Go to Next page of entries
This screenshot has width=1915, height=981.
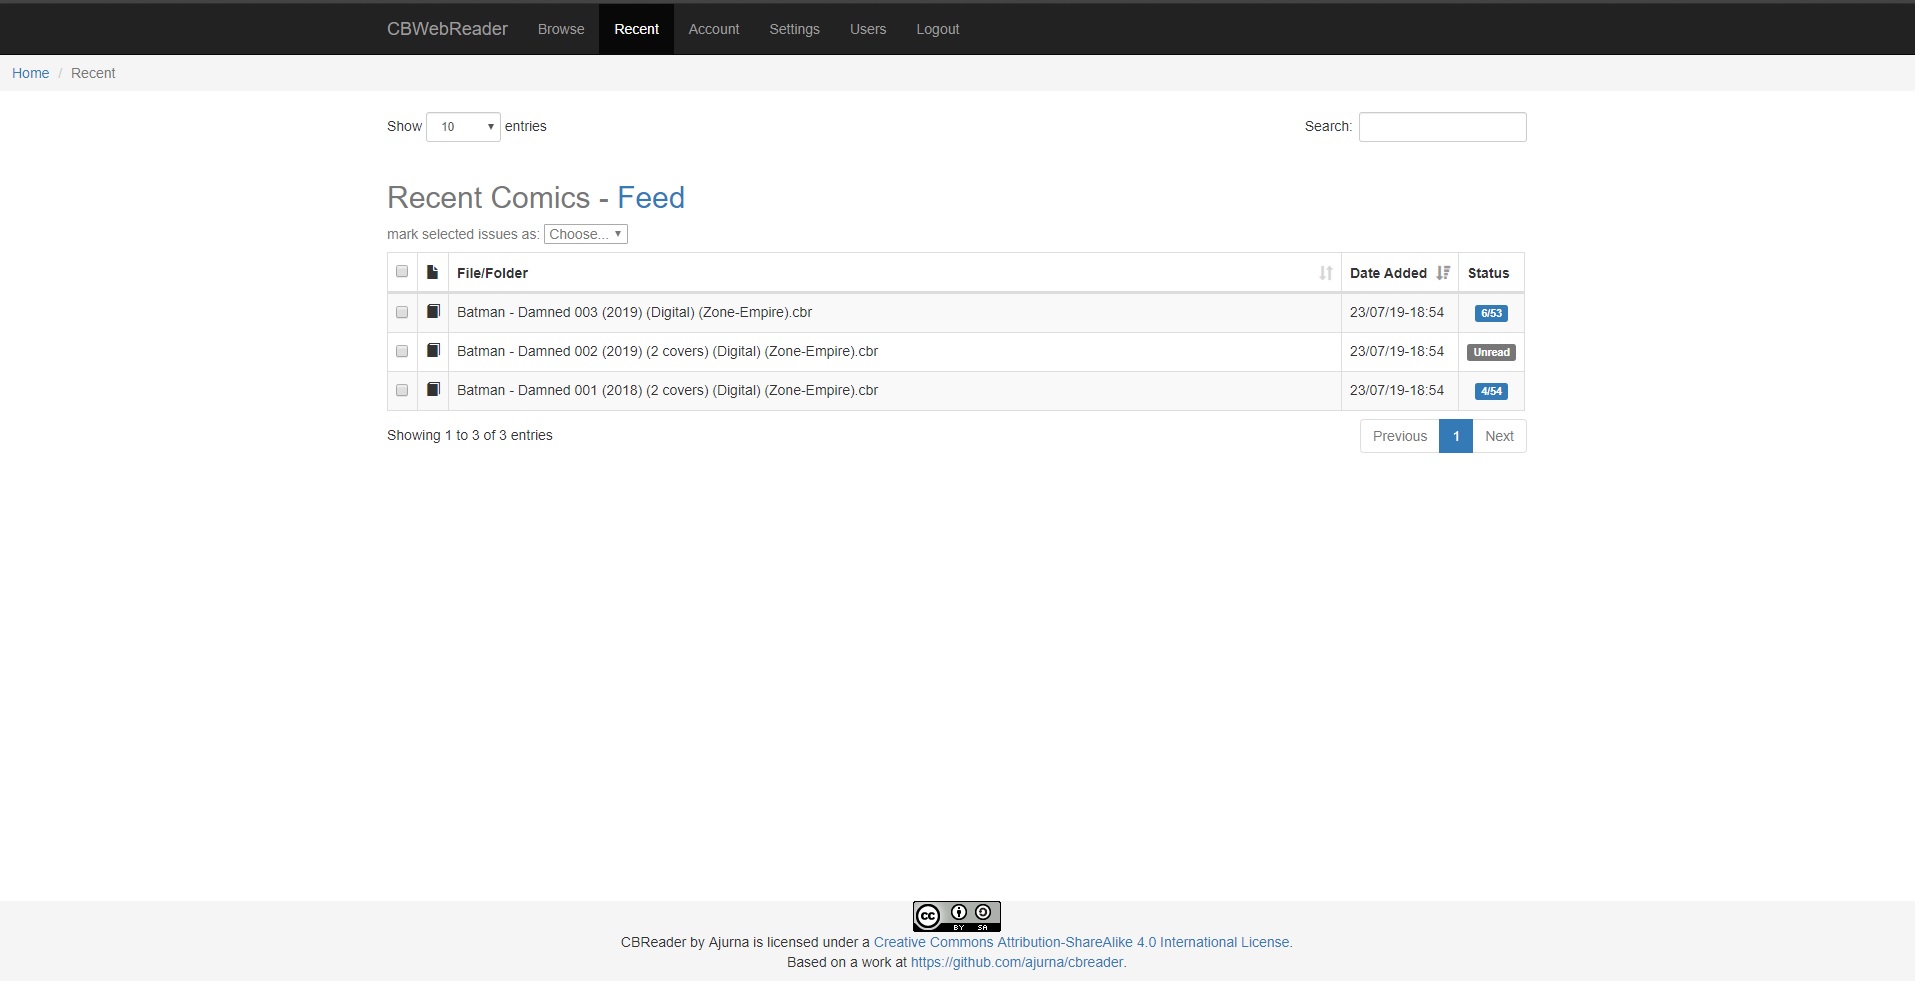(1499, 435)
